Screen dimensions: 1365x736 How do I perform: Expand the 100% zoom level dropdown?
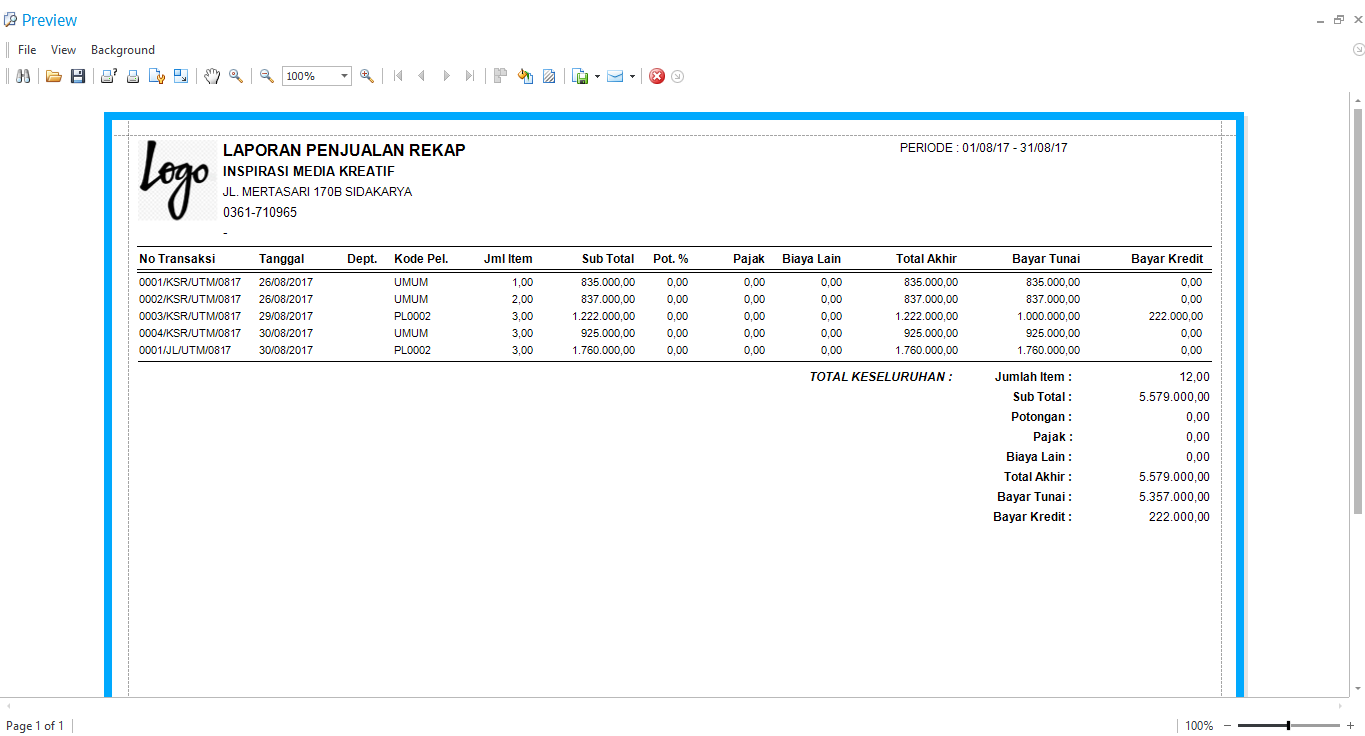(x=344, y=76)
